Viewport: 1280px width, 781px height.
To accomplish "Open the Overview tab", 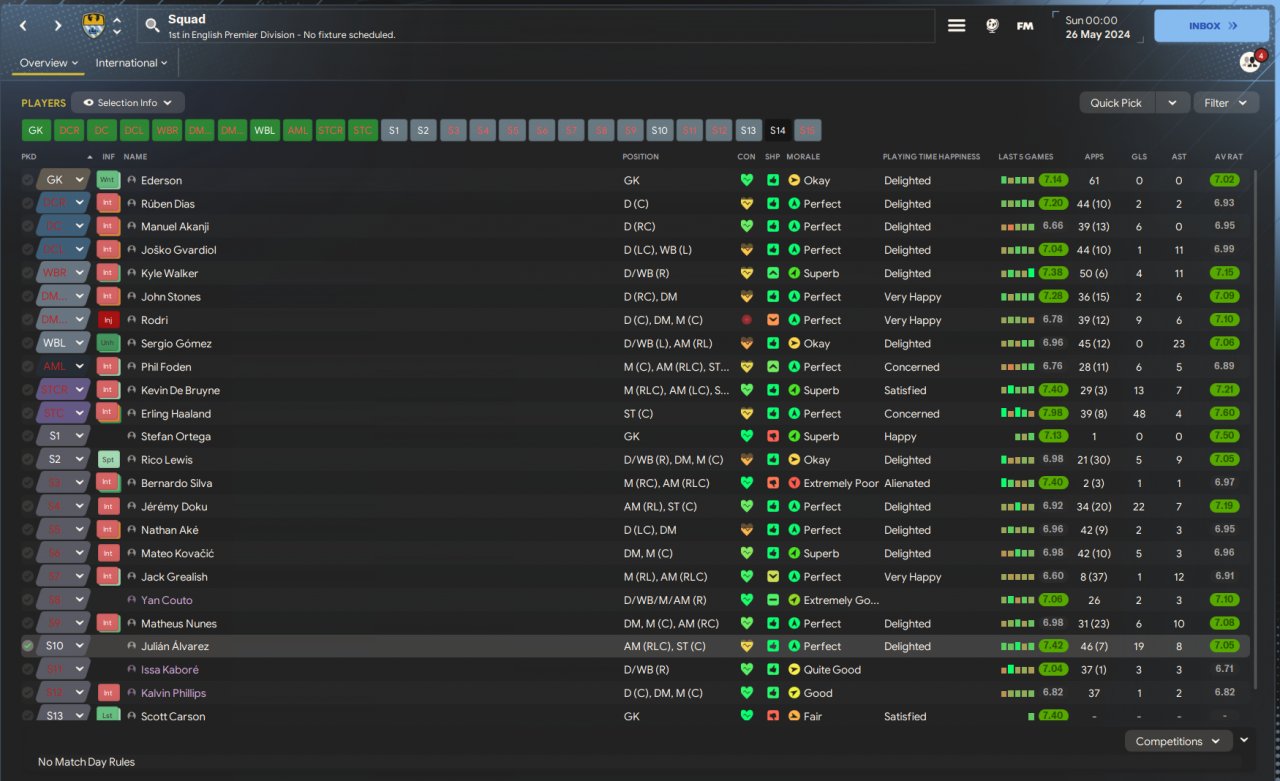I will point(48,63).
